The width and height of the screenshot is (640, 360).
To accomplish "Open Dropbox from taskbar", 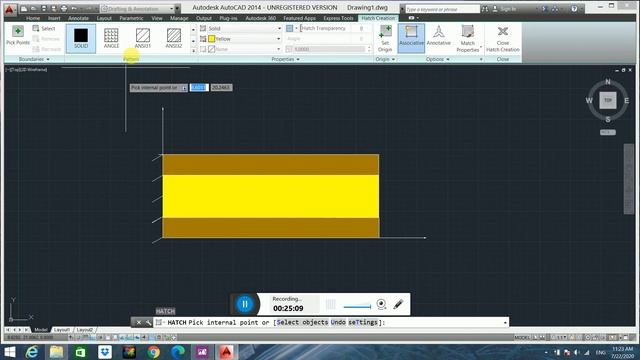I will 105,352.
